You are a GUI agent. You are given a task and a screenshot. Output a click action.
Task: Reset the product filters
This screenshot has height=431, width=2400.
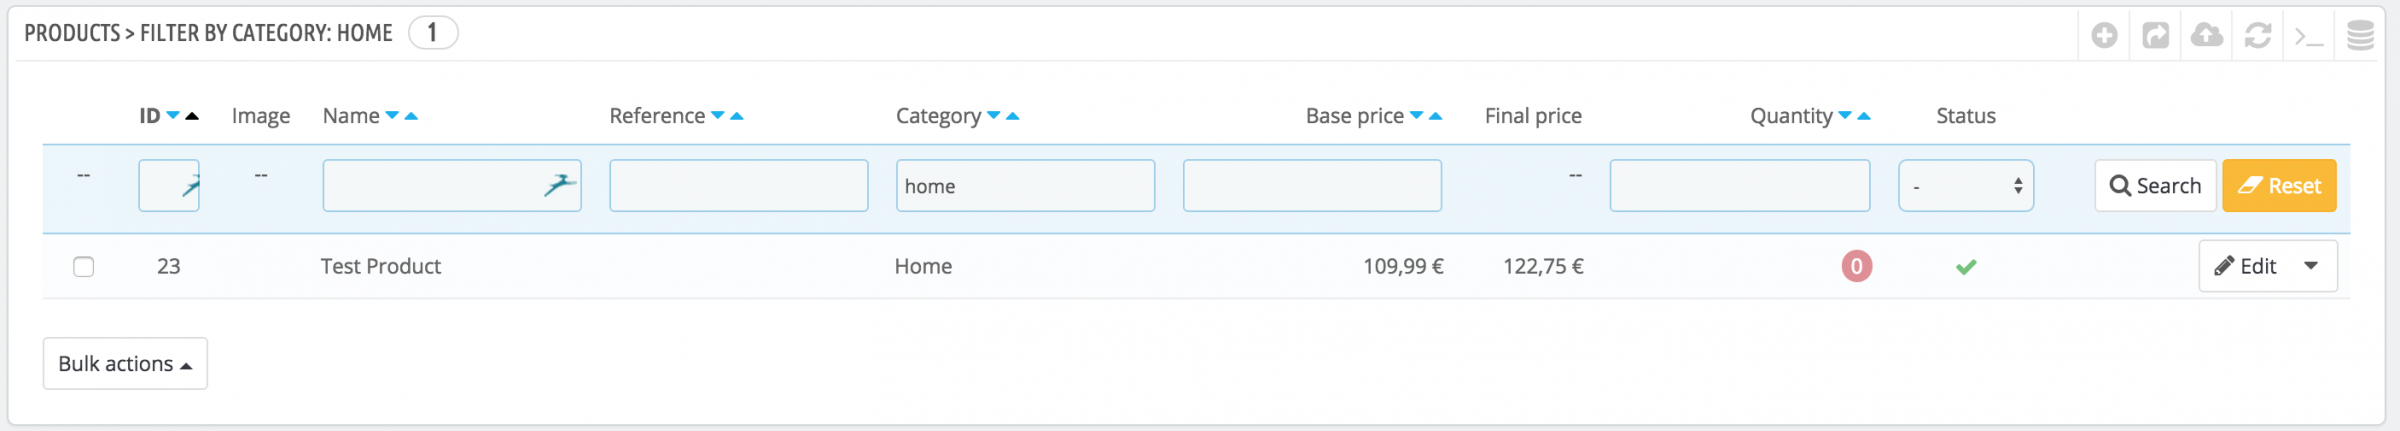[x=2279, y=186]
